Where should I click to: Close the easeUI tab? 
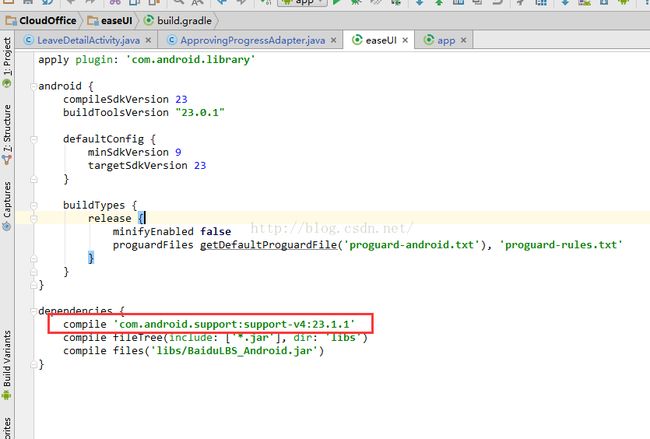pos(405,40)
